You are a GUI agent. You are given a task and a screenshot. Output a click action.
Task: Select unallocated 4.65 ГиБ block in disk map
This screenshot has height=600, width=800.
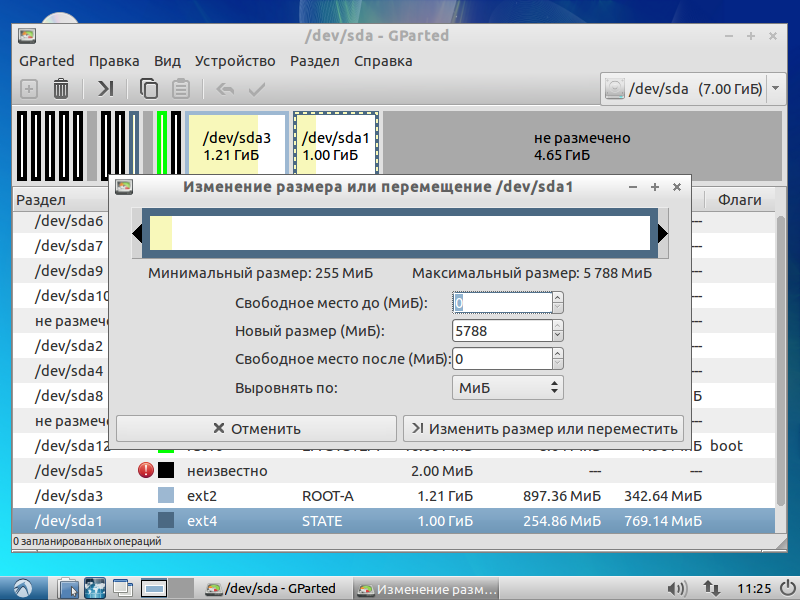pyautogui.click(x=582, y=146)
